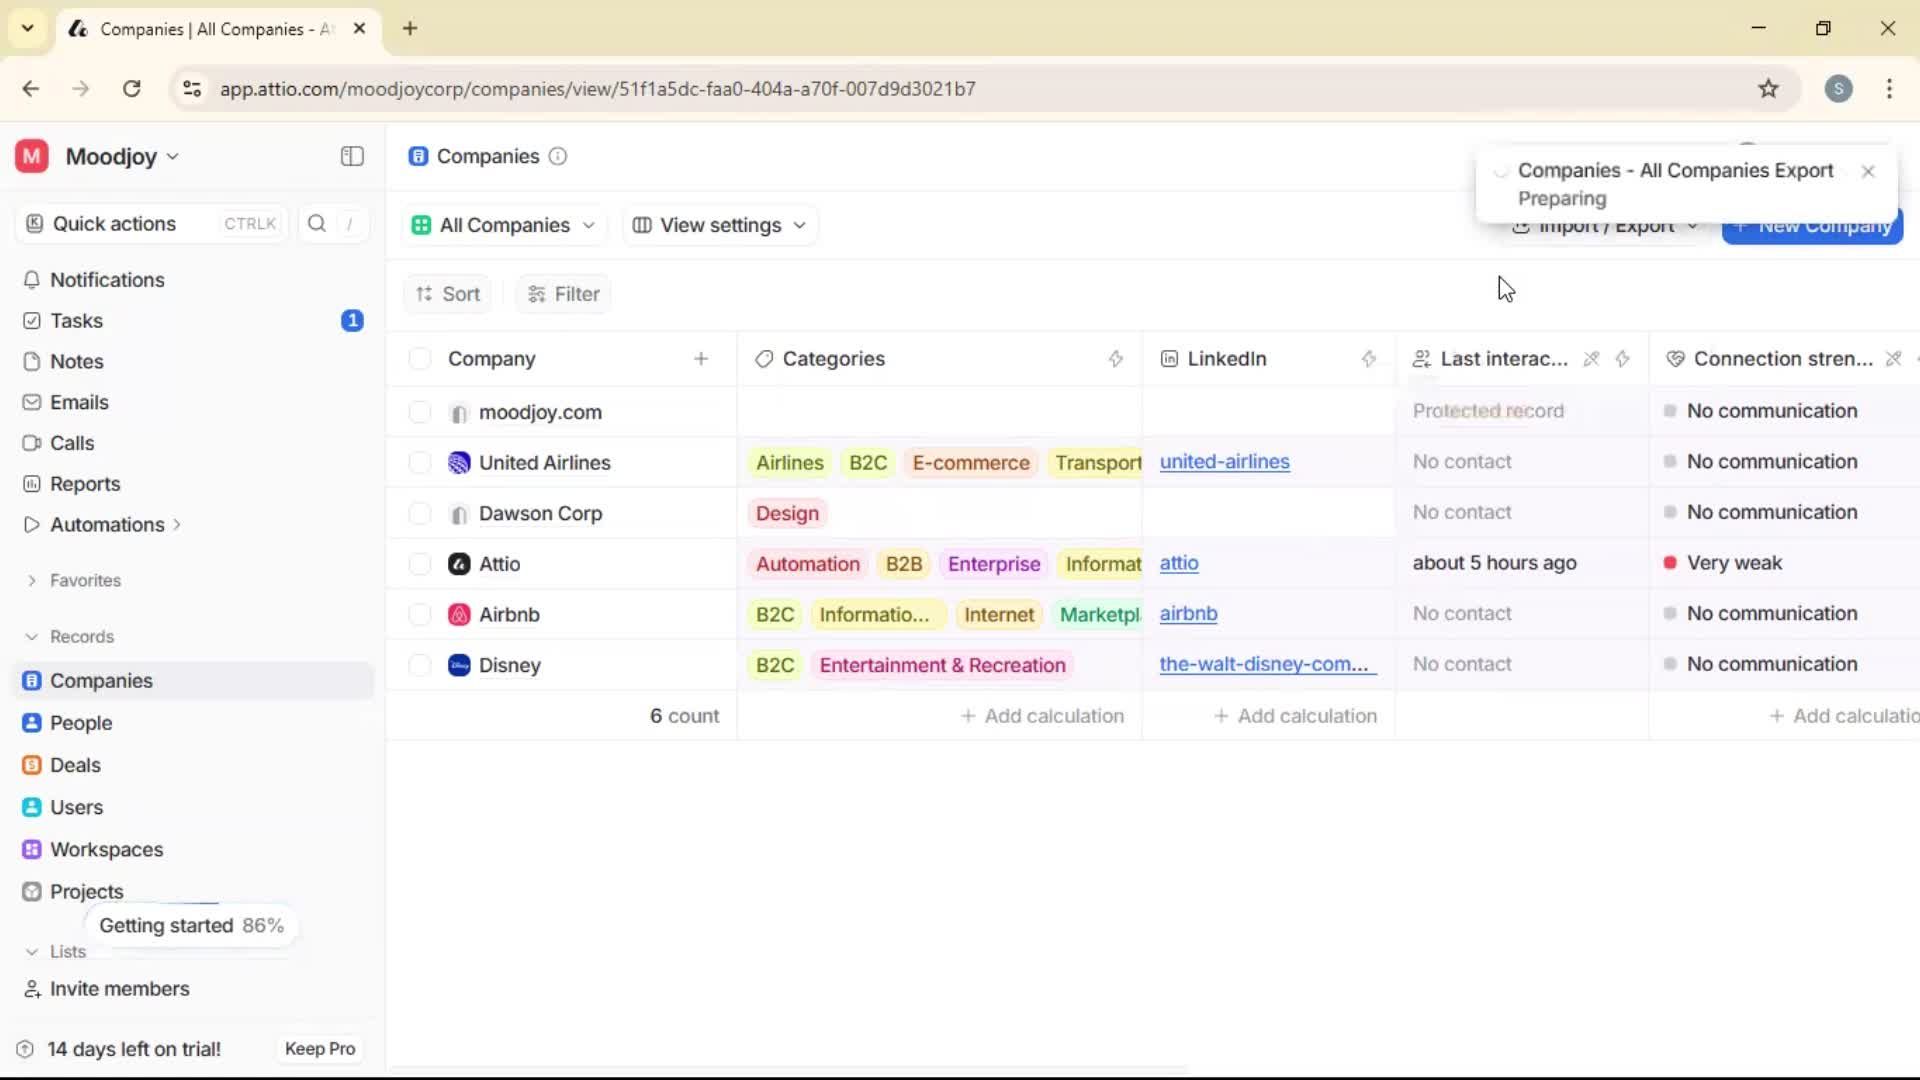This screenshot has width=1920, height=1080.
Task: Open Moodjoy workspace dropdown
Action: click(x=122, y=156)
